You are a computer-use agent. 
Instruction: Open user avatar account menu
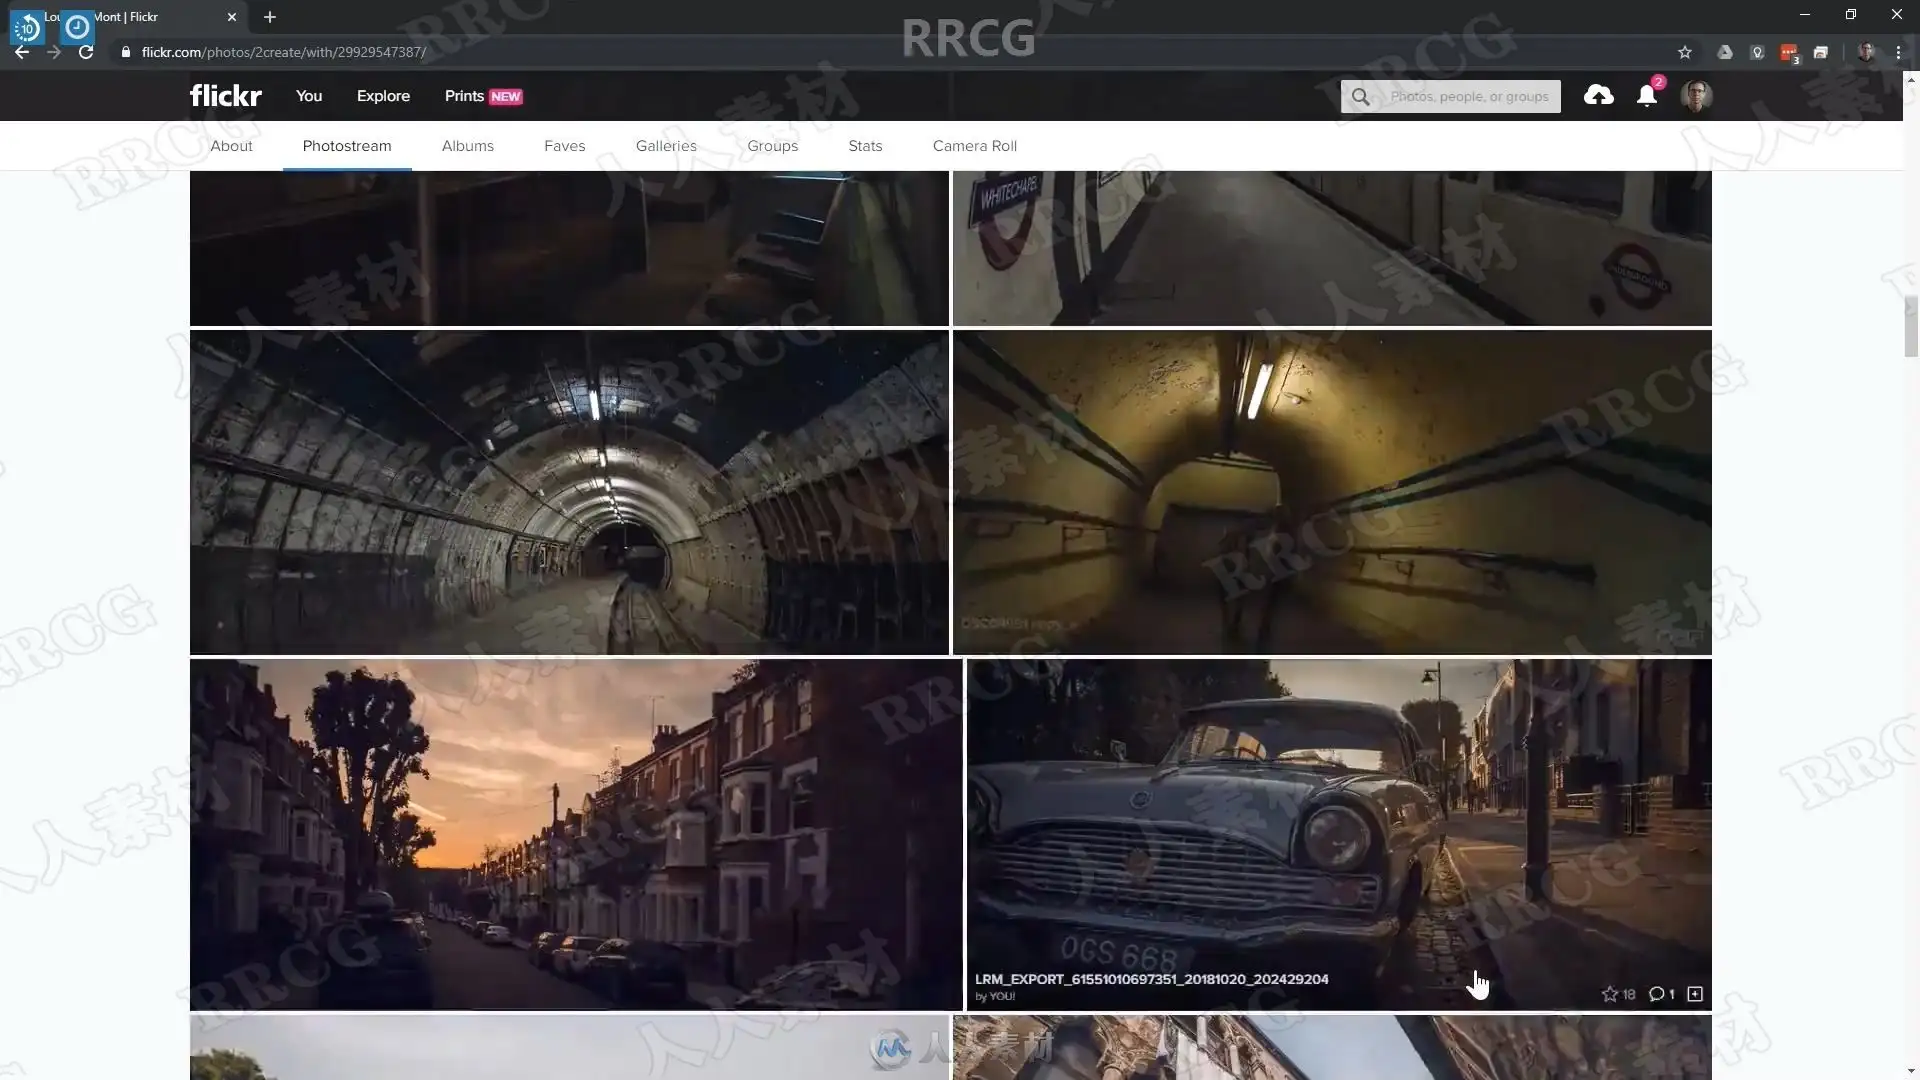(x=1696, y=96)
